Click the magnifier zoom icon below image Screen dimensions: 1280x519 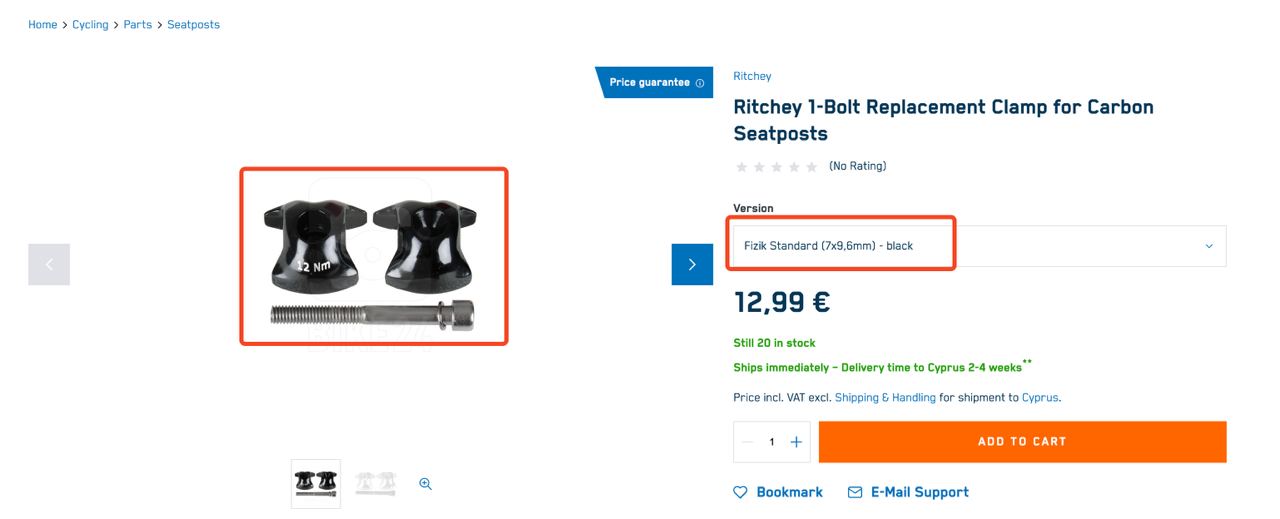point(425,484)
